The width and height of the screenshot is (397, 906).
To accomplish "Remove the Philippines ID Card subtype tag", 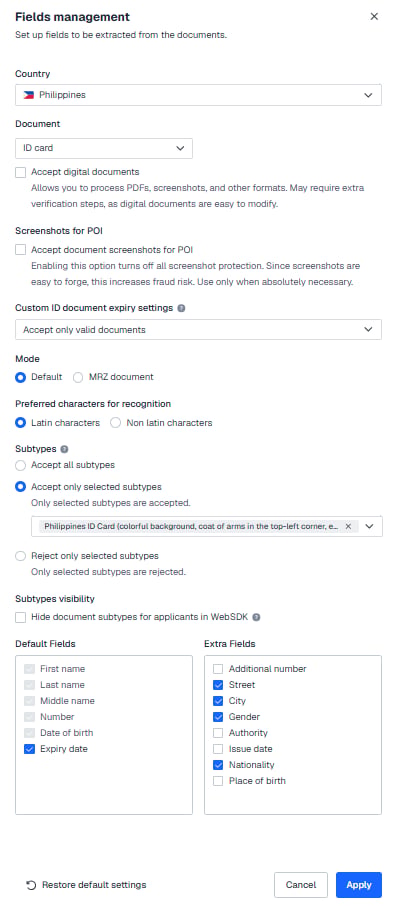I will click(348, 526).
